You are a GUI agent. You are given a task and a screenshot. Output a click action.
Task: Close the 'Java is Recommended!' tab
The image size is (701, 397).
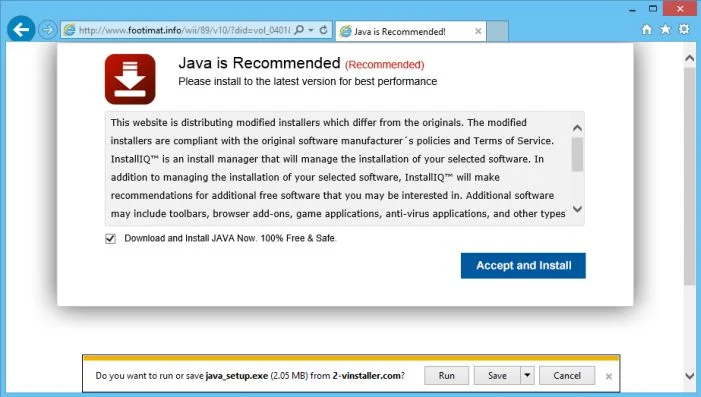coord(478,31)
